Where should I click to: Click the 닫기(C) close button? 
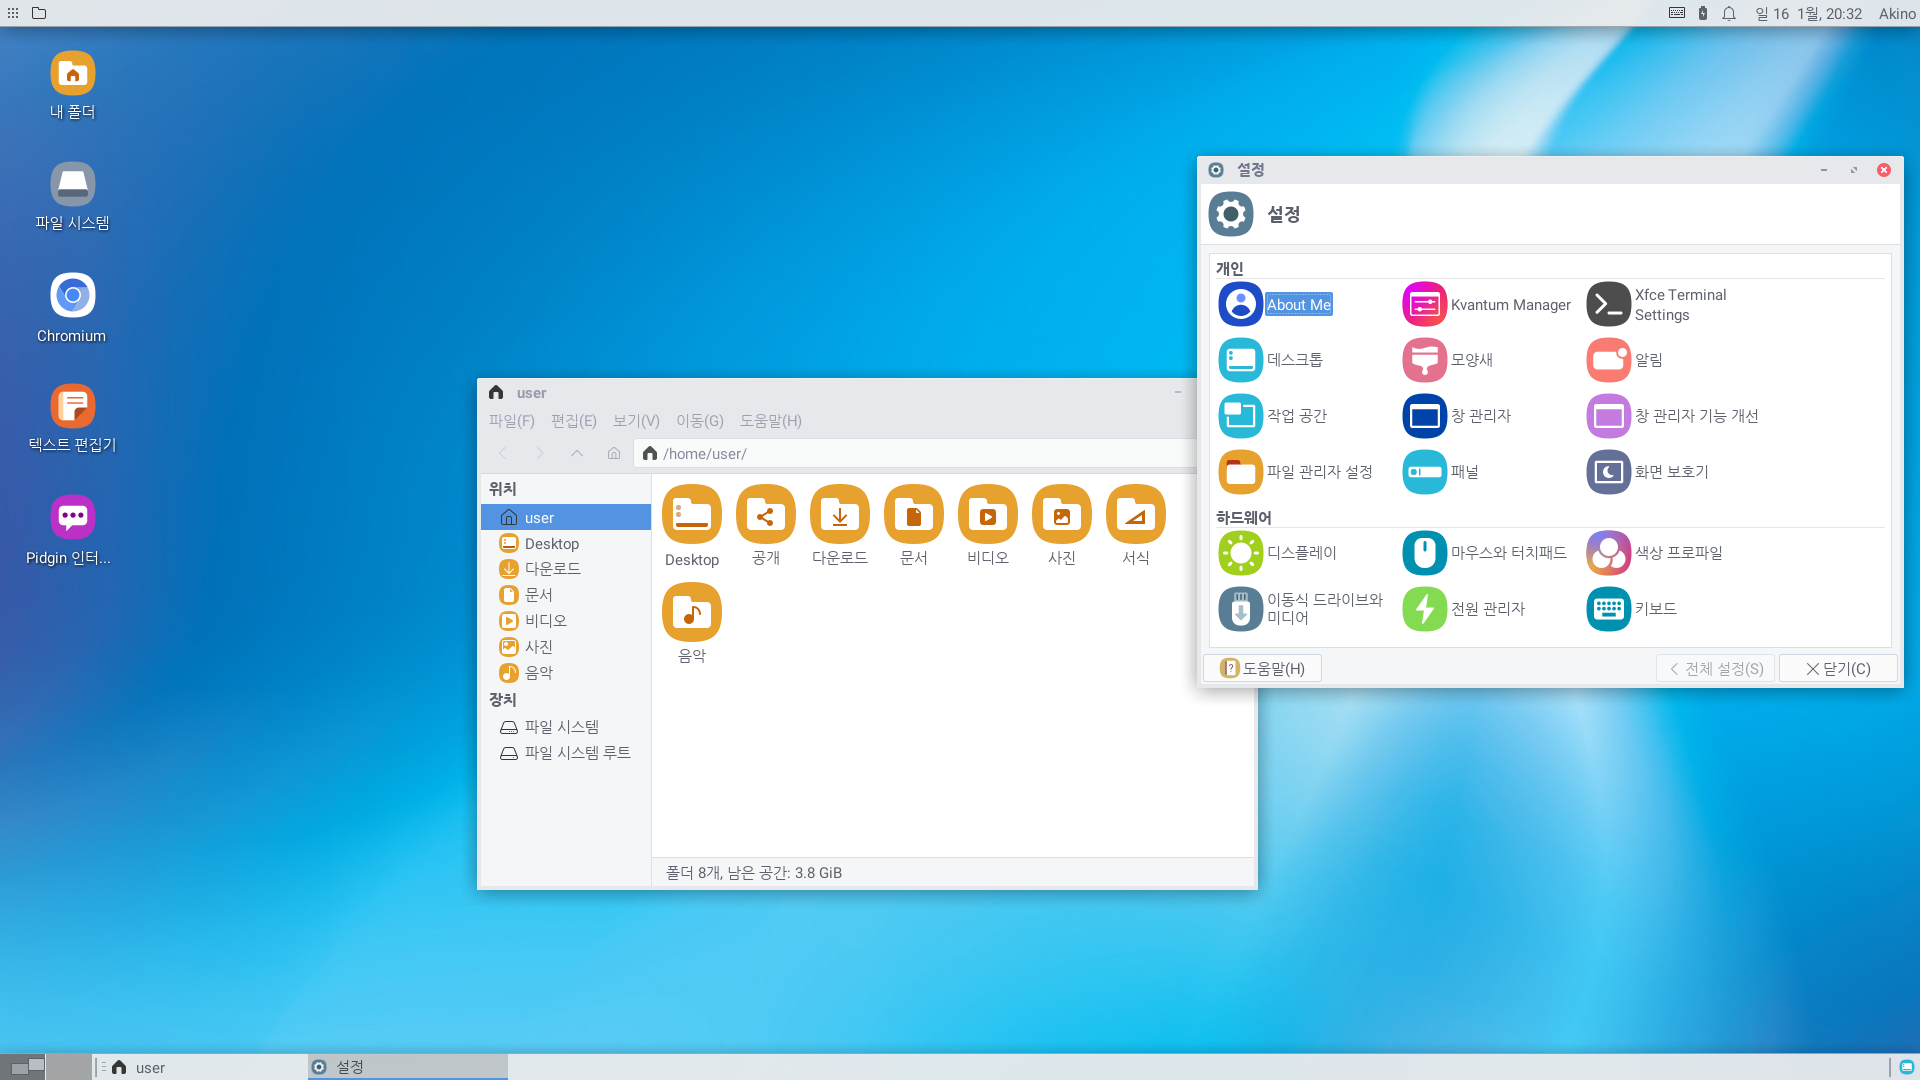[1837, 668]
